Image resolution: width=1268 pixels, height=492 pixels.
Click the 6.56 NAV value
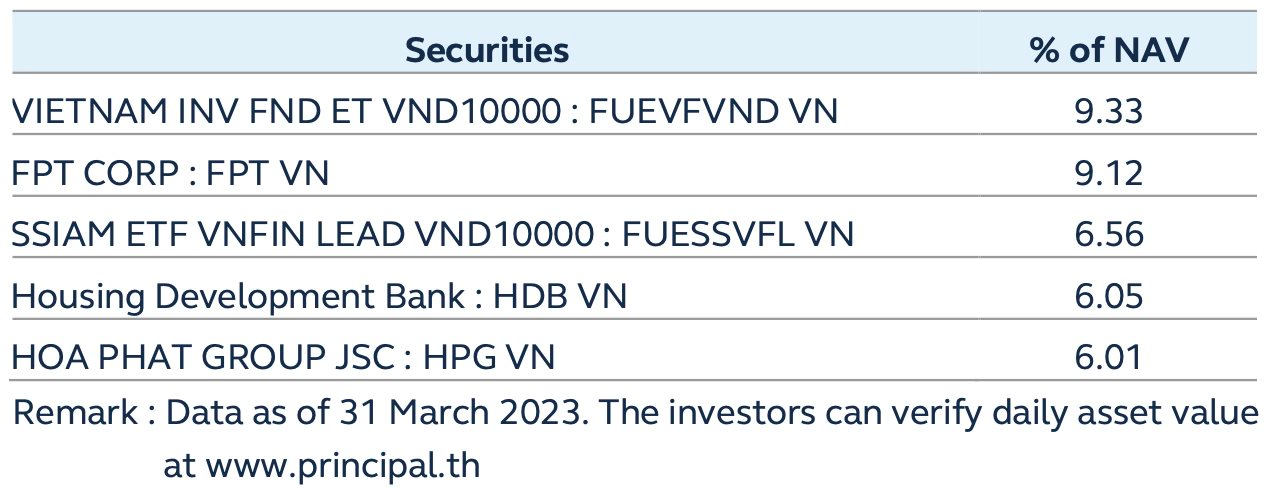pyautogui.click(x=1107, y=236)
